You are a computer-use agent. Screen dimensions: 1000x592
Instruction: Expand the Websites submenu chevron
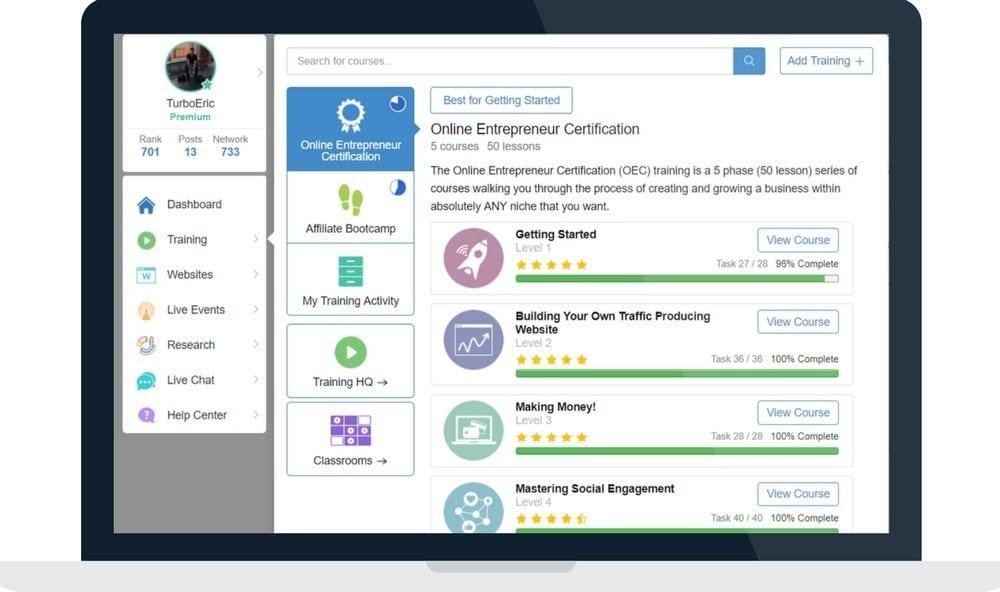click(256, 274)
